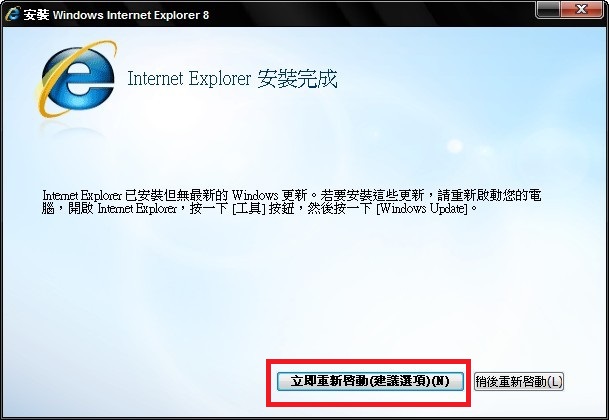Close the IE8 setup dialog with X
The width and height of the screenshot is (609, 420).
(581, 9)
